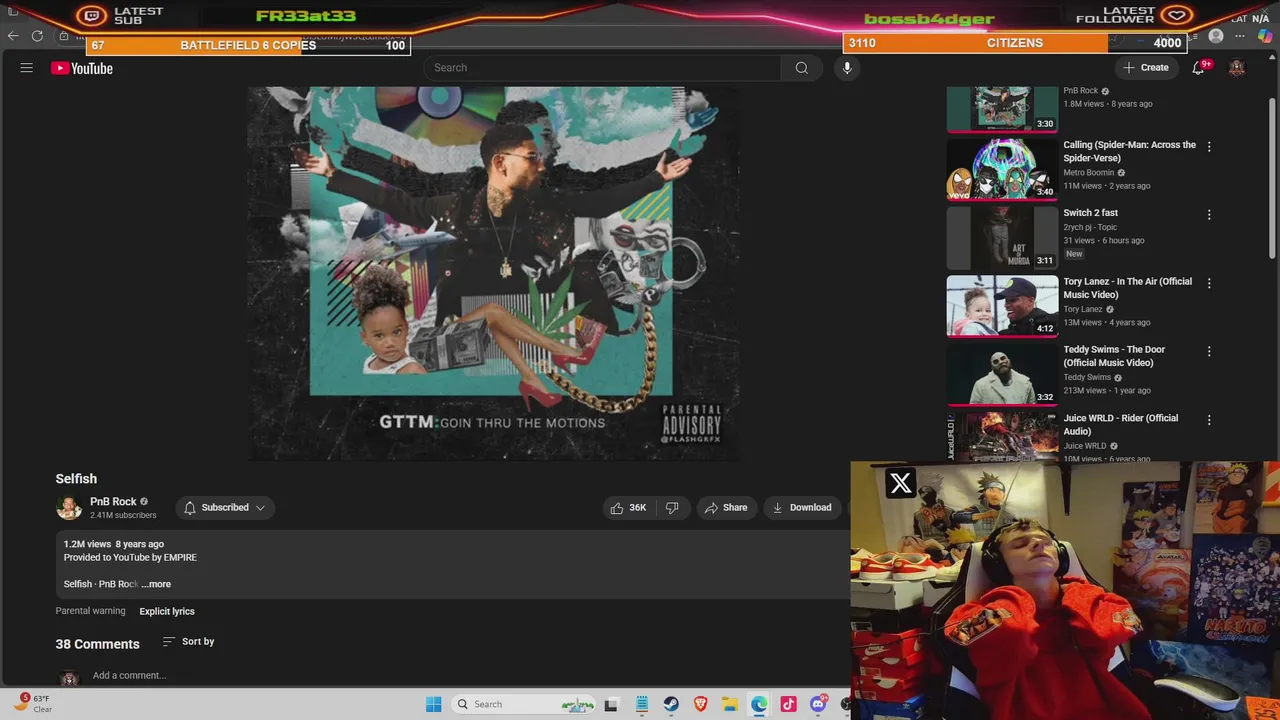The image size is (1280, 720).
Task: Click the 2.41M subscribers text
Action: click(x=123, y=516)
